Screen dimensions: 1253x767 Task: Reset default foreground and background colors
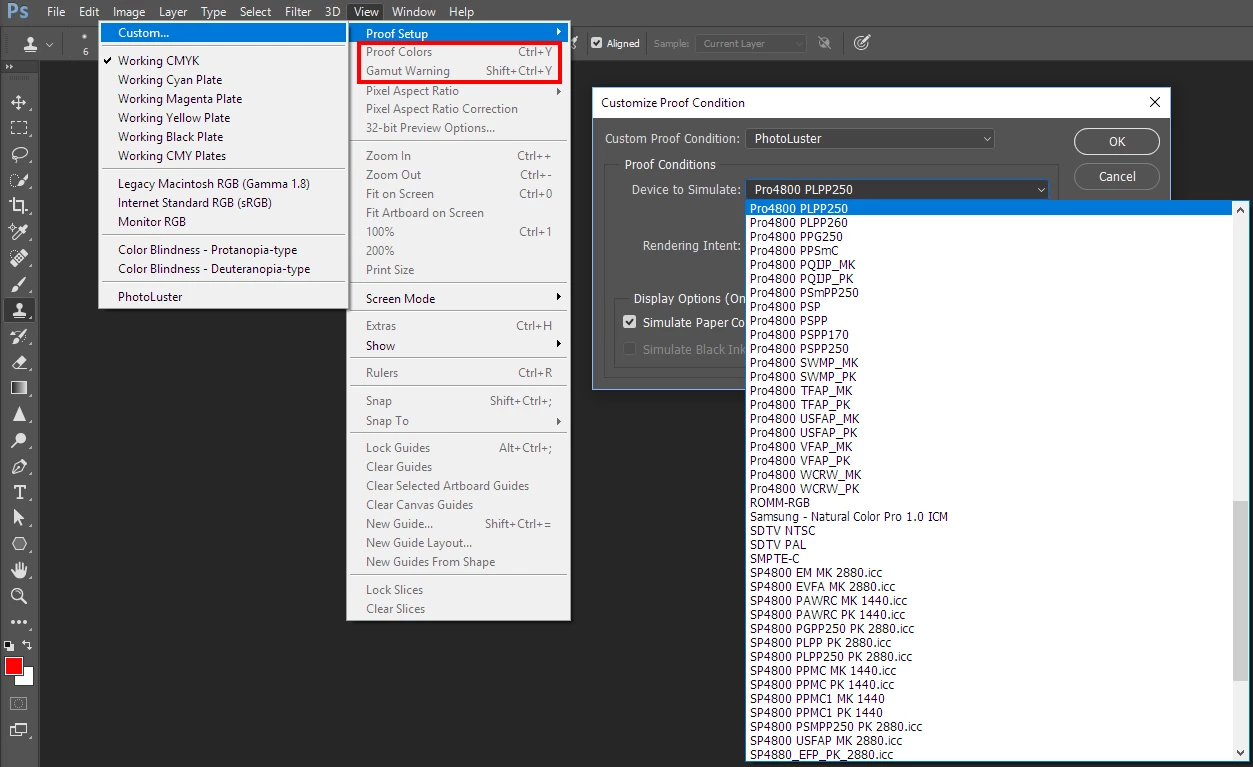tap(9, 645)
